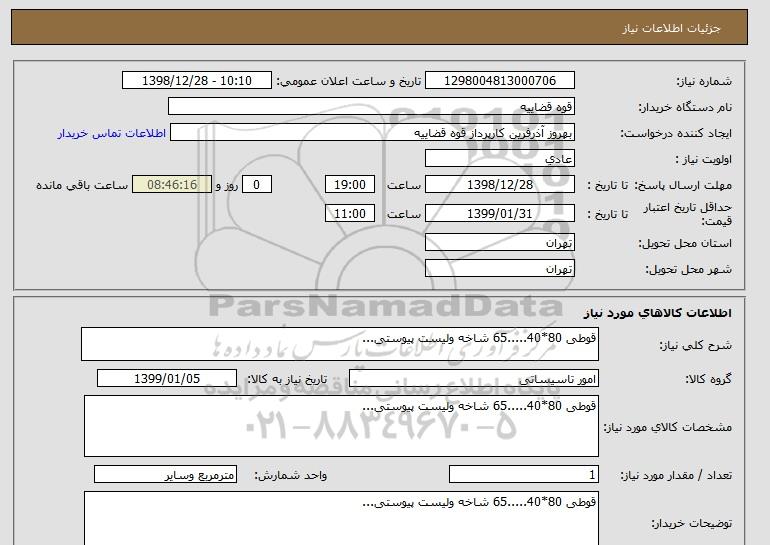Click the label استان محل تحویل

pyautogui.click(x=685, y=243)
